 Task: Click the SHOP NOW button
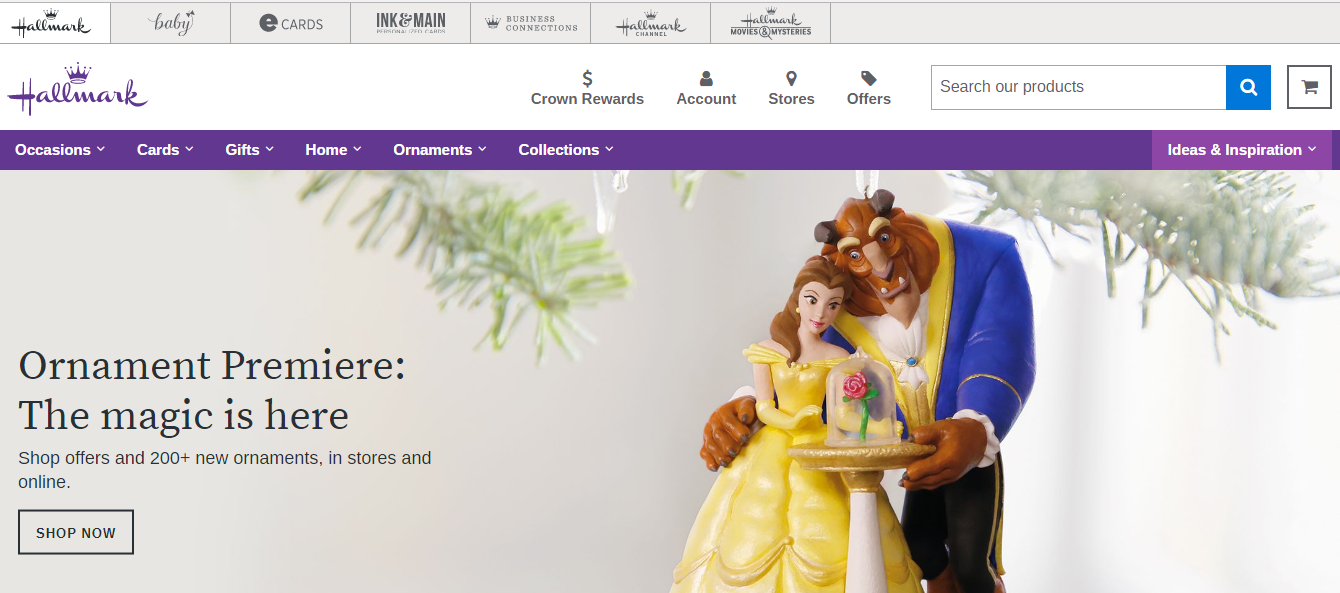click(x=76, y=532)
